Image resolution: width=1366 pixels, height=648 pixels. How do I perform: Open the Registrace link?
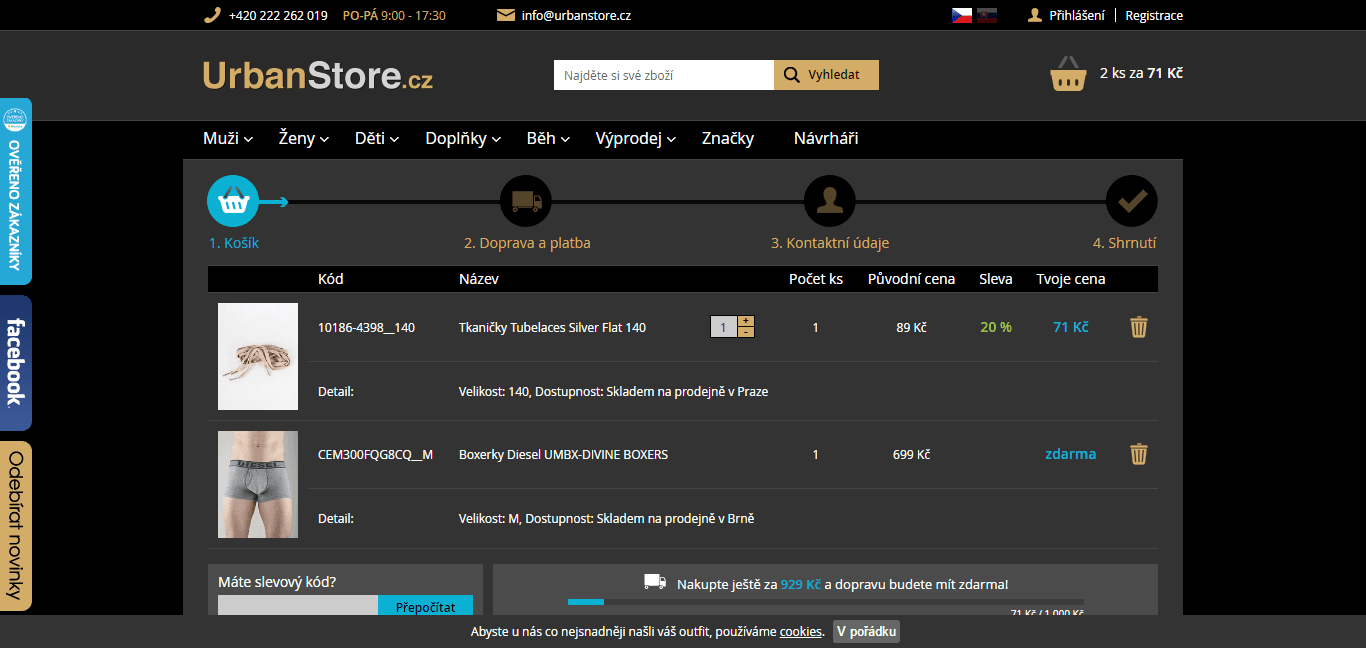point(1154,15)
